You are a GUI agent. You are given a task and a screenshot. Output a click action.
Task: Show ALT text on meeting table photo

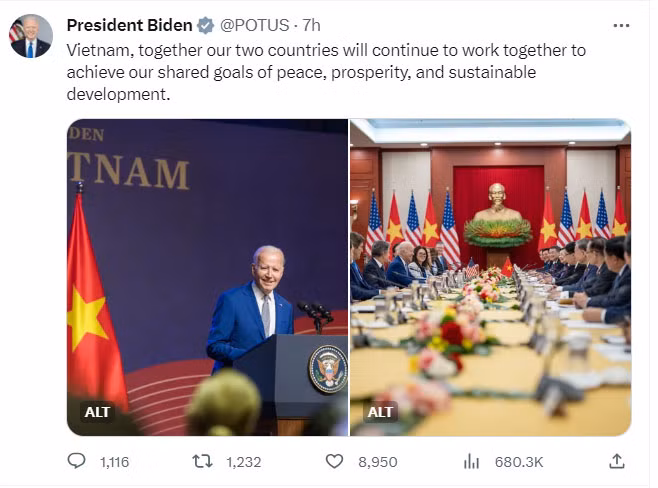point(380,412)
